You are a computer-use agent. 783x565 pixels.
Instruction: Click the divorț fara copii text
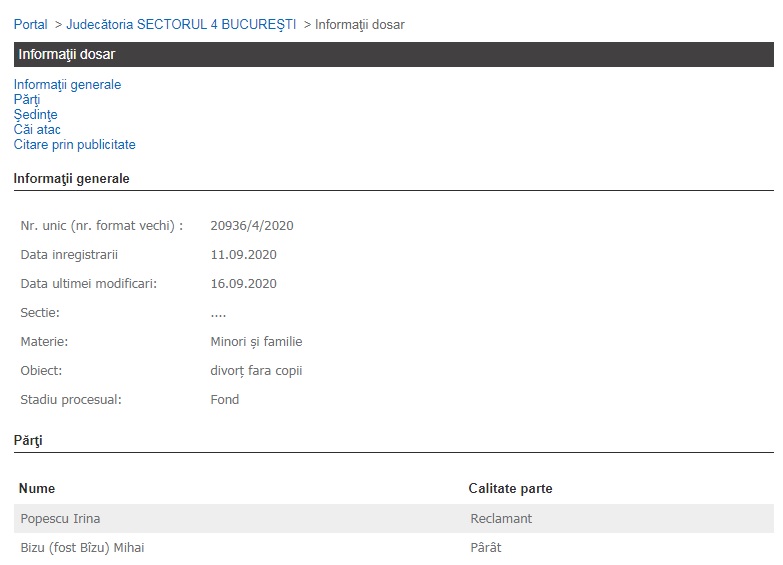point(256,371)
